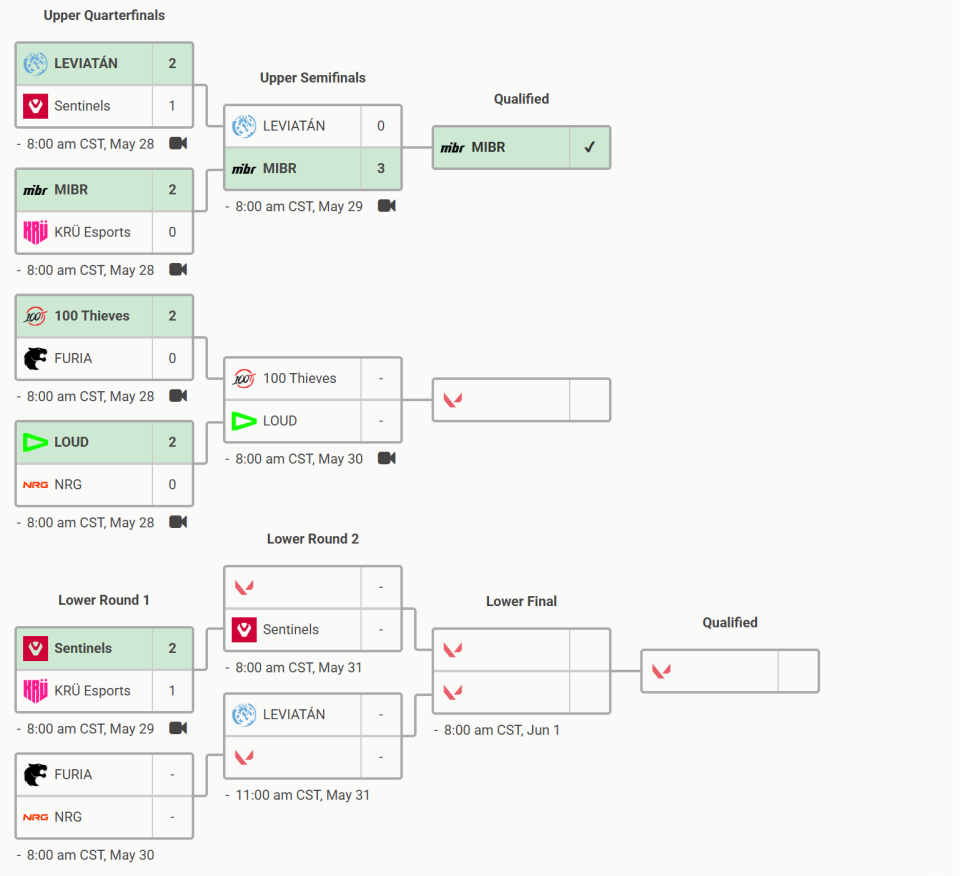Image resolution: width=960 pixels, height=876 pixels.
Task: Click Sentinels team name in Lower Round 2
Action: point(291,629)
